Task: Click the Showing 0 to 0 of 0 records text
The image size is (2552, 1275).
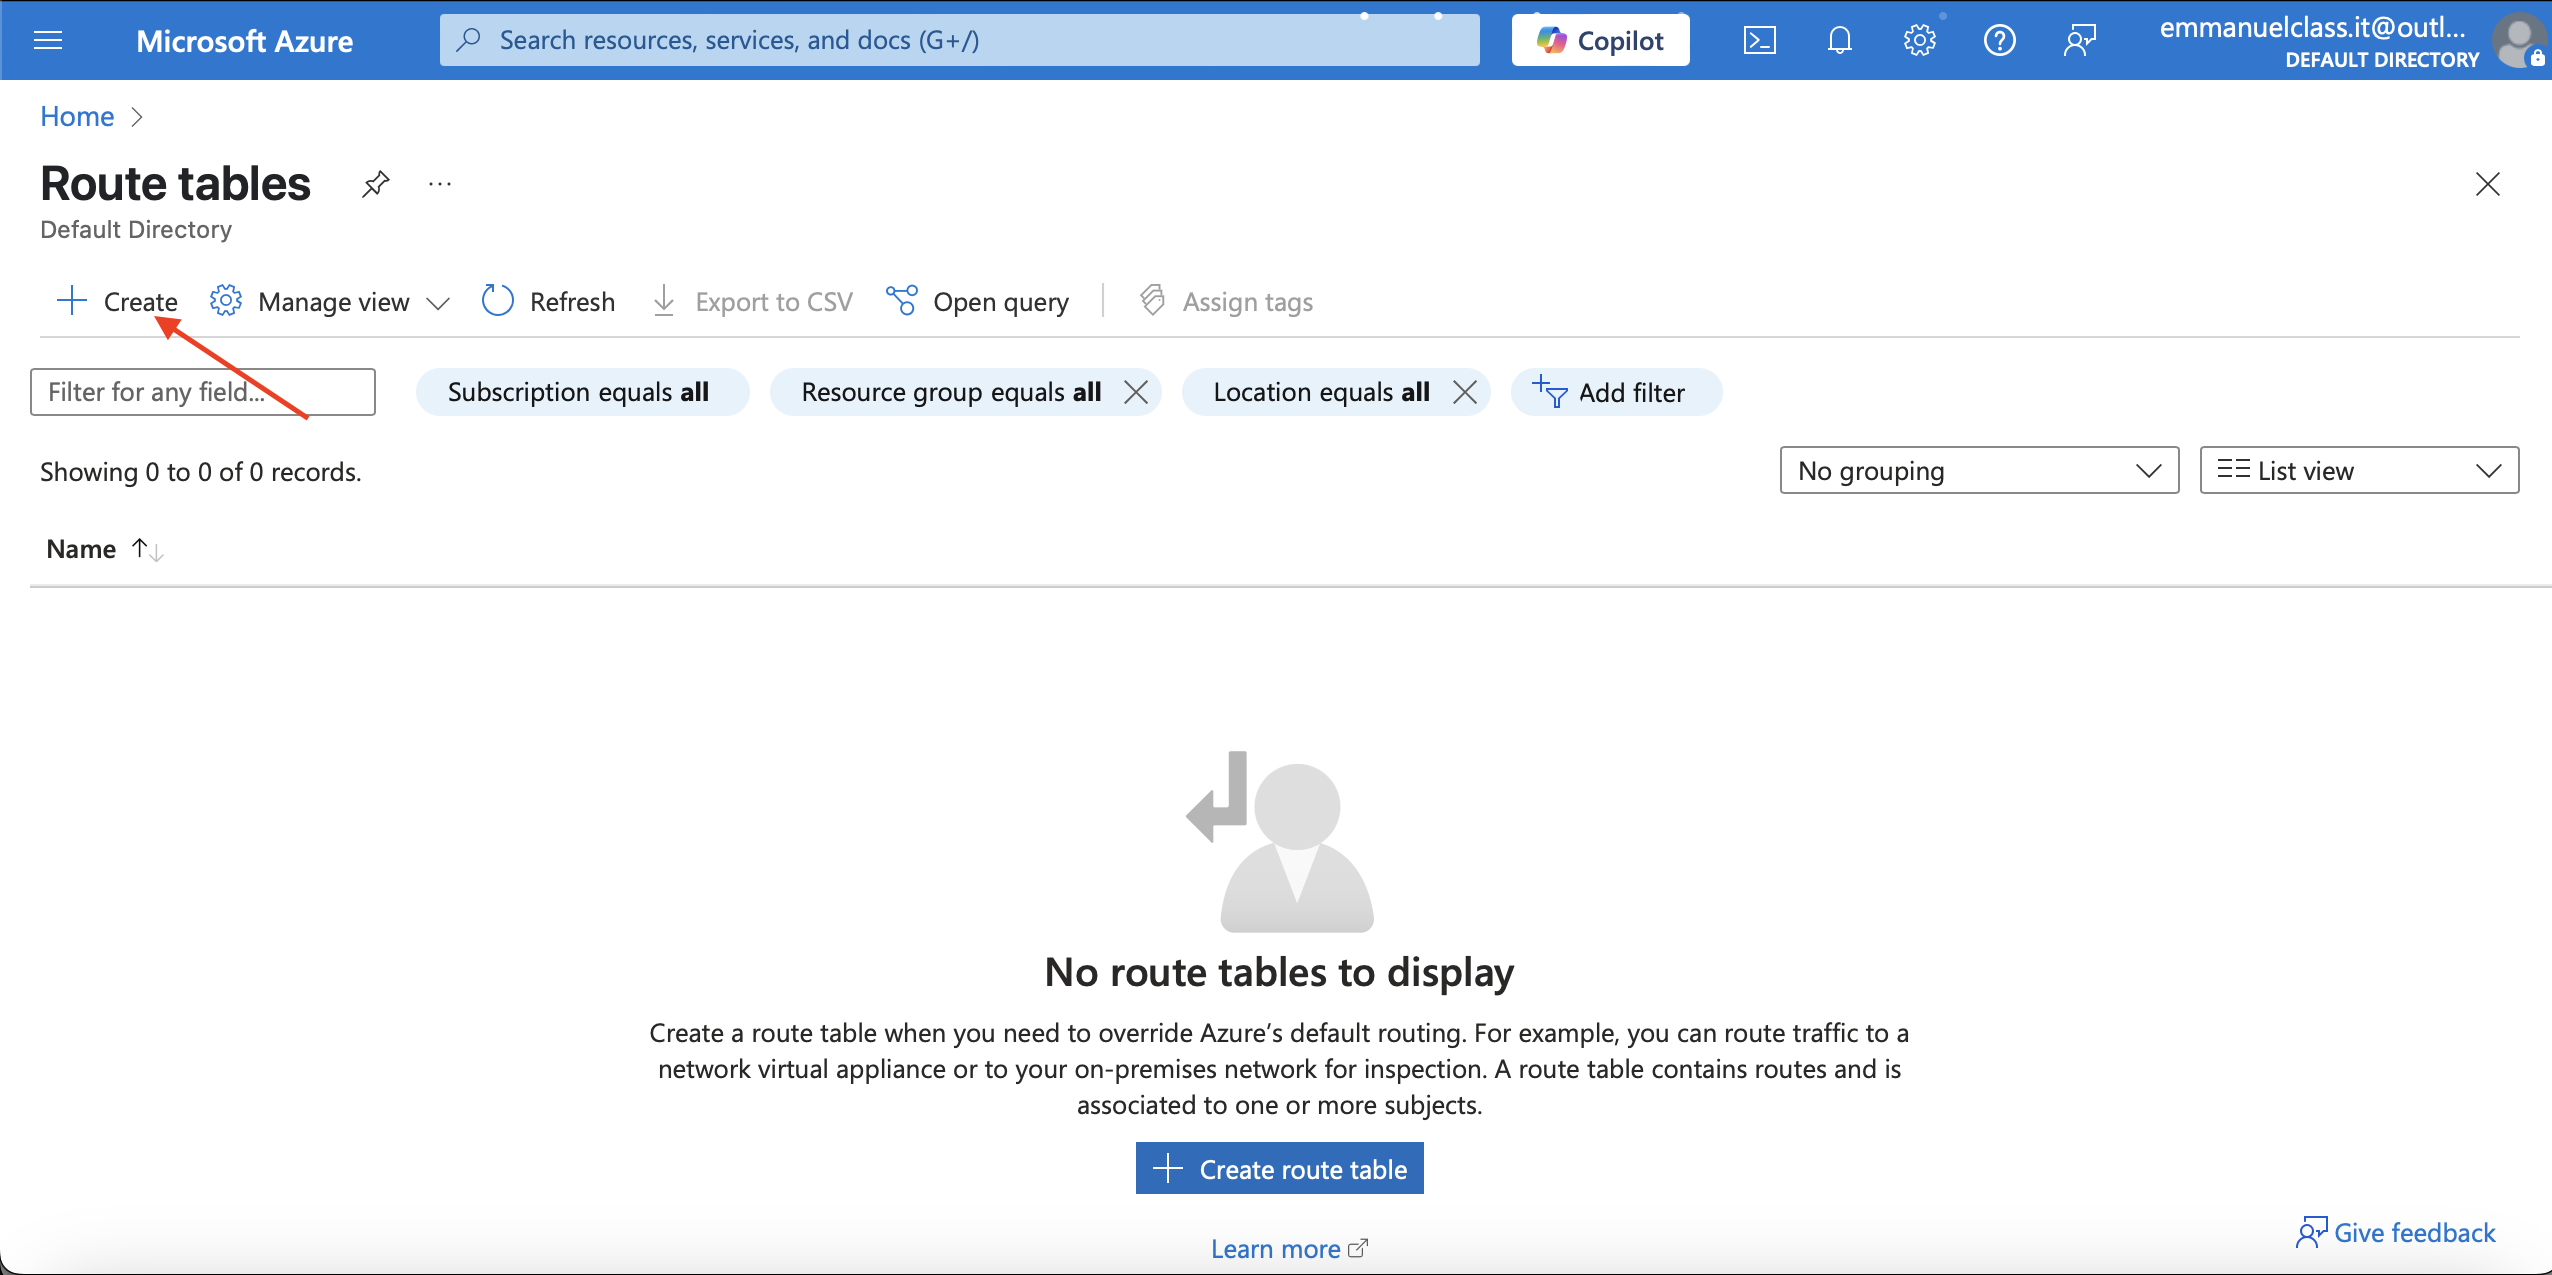Action: click(x=201, y=472)
